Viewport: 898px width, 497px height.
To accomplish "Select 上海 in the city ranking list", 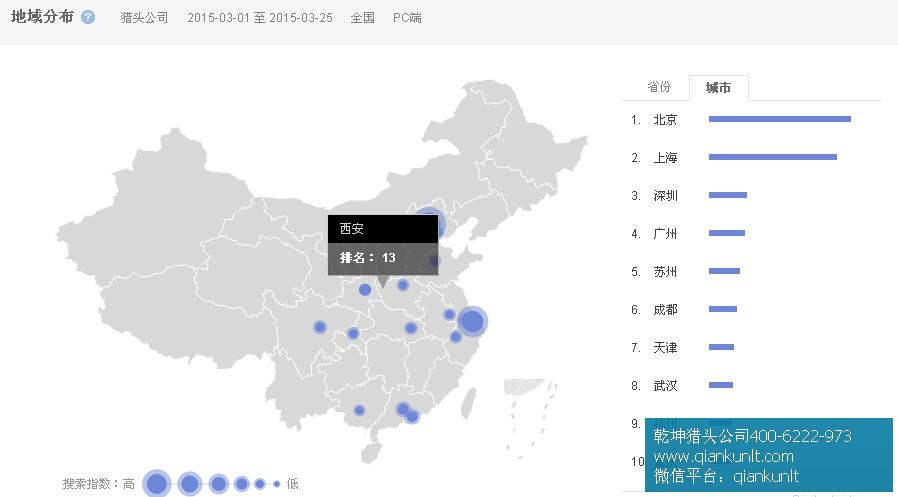I will point(665,158).
